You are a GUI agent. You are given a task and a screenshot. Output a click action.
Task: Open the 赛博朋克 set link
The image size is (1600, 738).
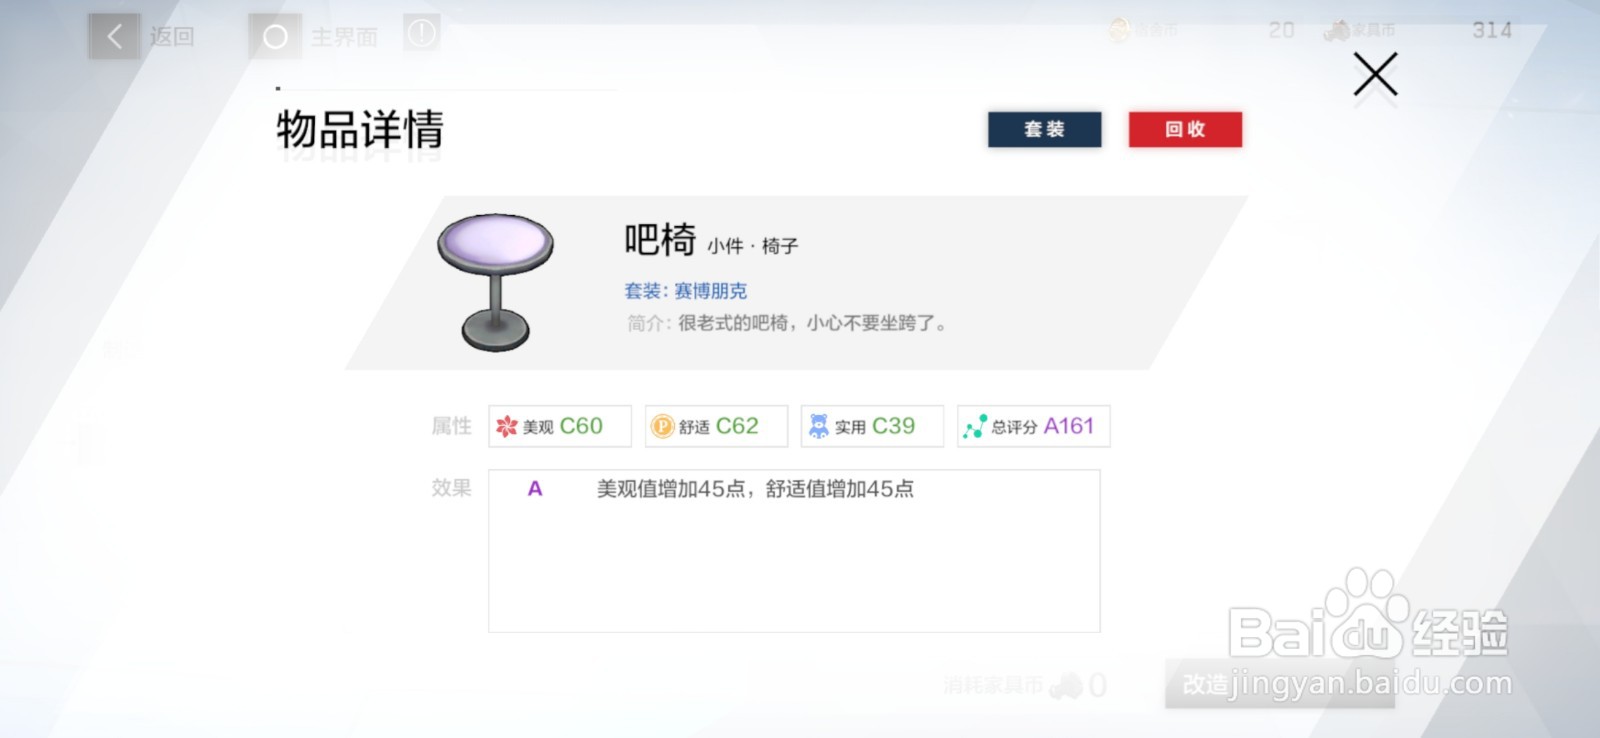click(x=710, y=291)
